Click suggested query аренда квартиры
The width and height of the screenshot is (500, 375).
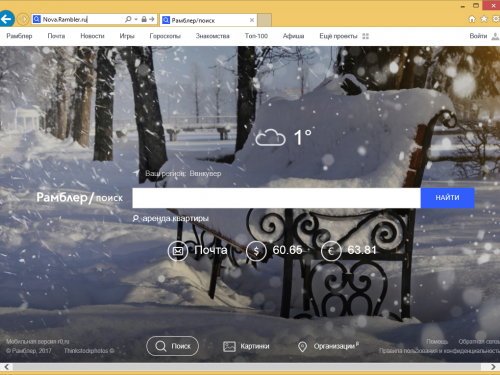(x=176, y=218)
